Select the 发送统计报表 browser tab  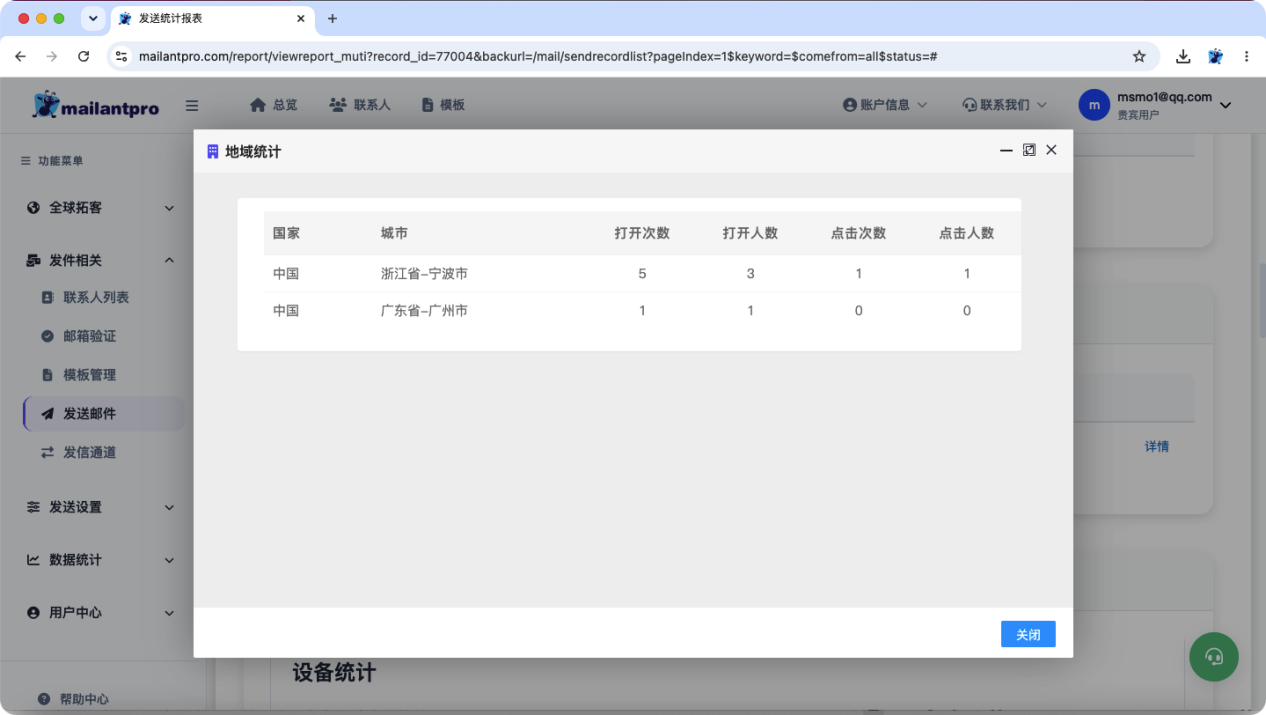[x=213, y=19]
